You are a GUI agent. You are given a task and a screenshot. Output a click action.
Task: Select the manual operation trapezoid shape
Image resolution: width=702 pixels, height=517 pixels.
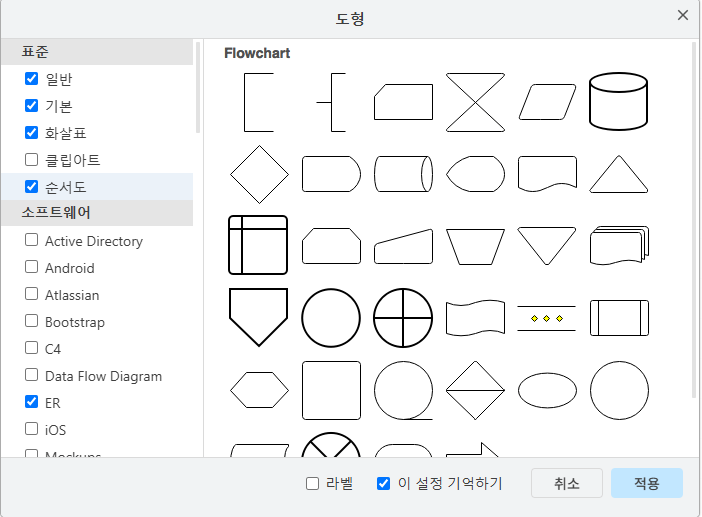click(x=475, y=247)
